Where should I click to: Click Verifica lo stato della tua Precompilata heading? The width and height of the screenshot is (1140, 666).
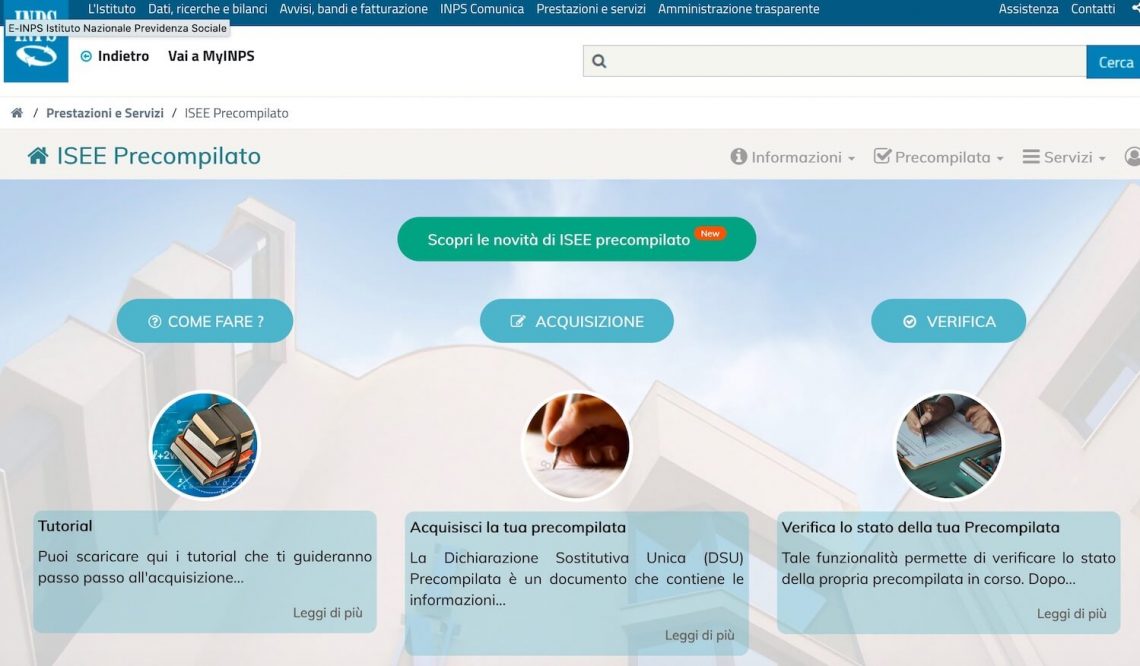(920, 527)
